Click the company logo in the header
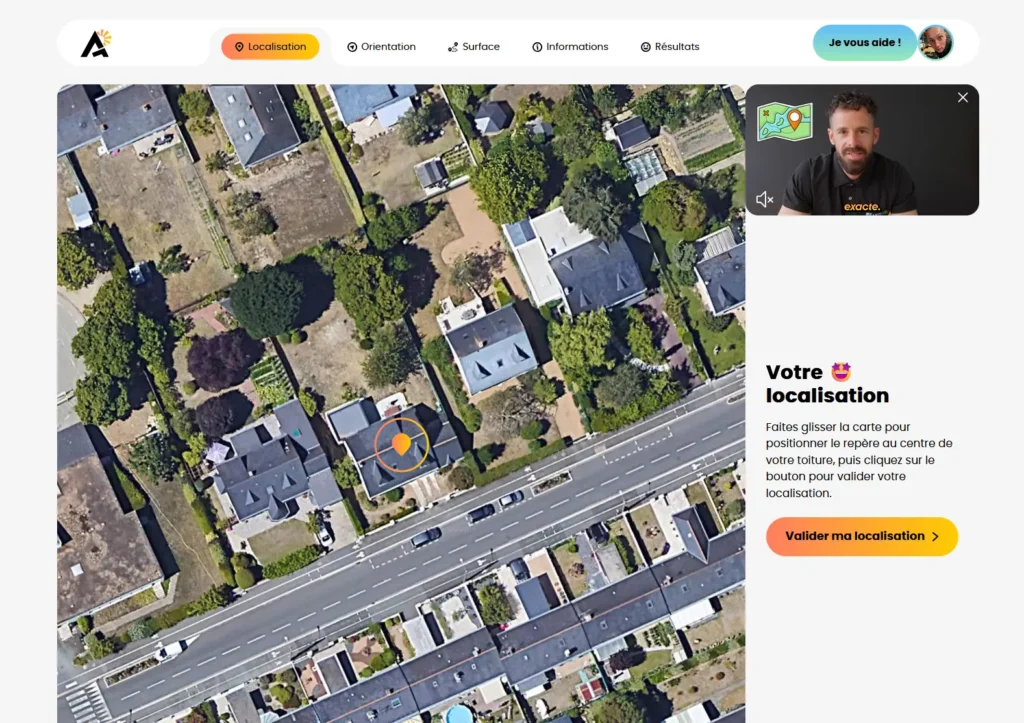The width and height of the screenshot is (1024, 723). coord(96,44)
